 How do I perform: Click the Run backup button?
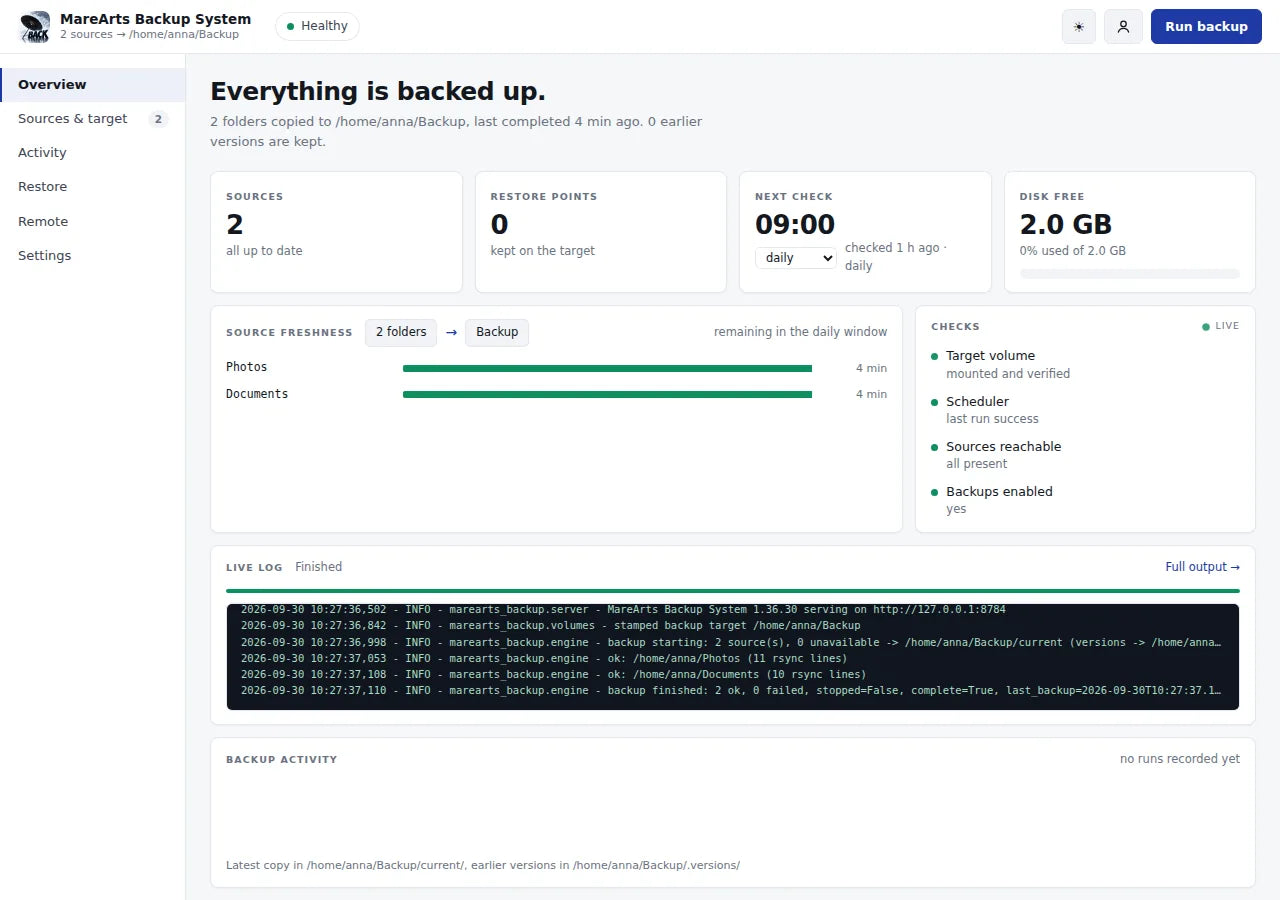[x=1206, y=27]
